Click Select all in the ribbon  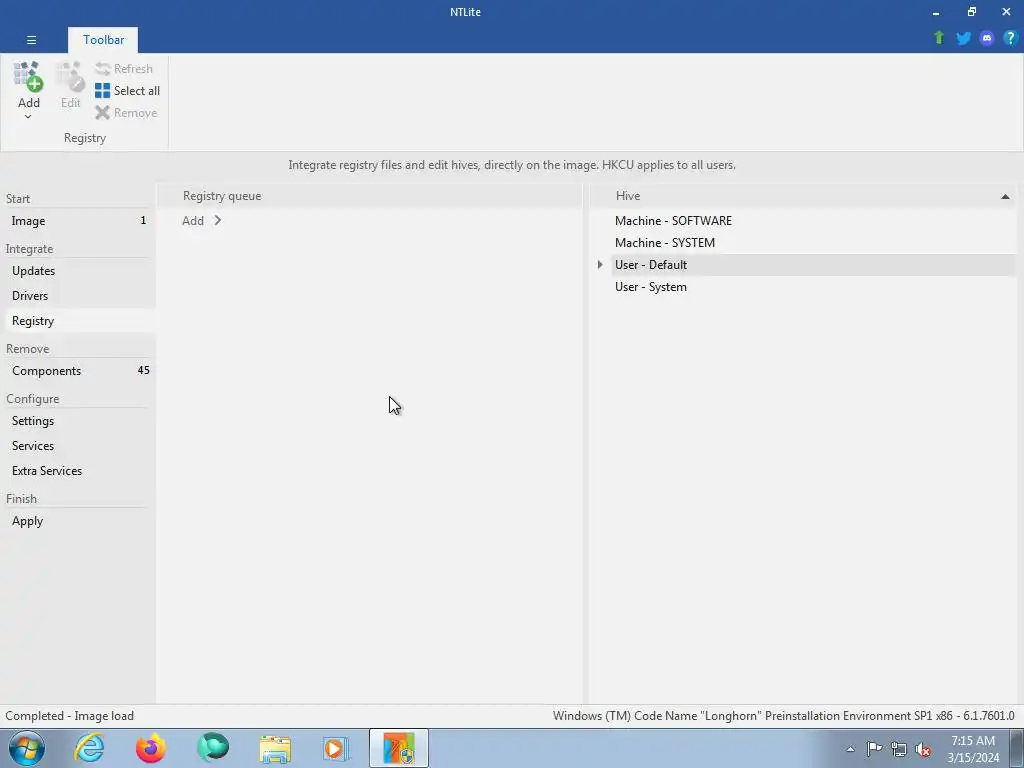(x=127, y=91)
